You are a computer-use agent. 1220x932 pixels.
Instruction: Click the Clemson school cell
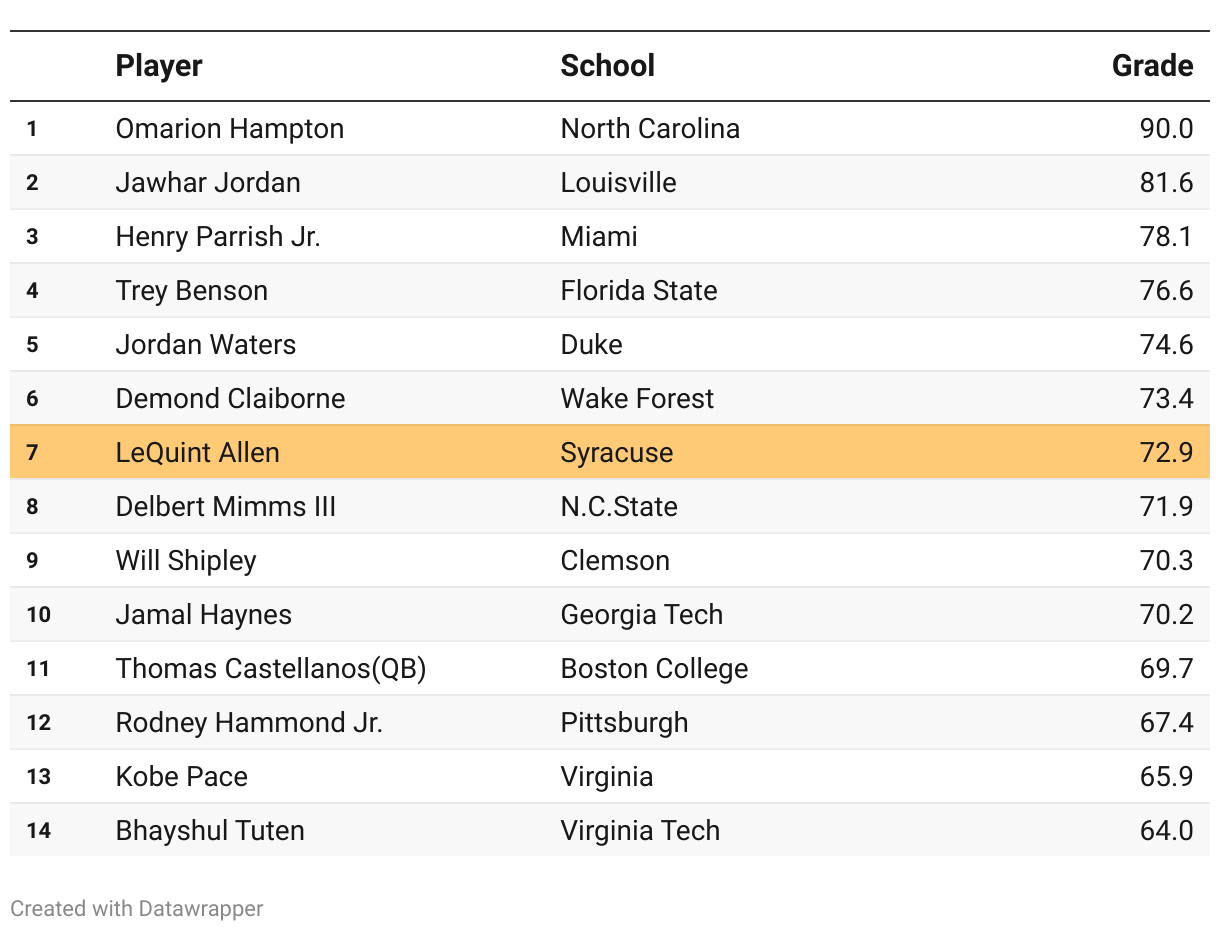[x=615, y=561]
